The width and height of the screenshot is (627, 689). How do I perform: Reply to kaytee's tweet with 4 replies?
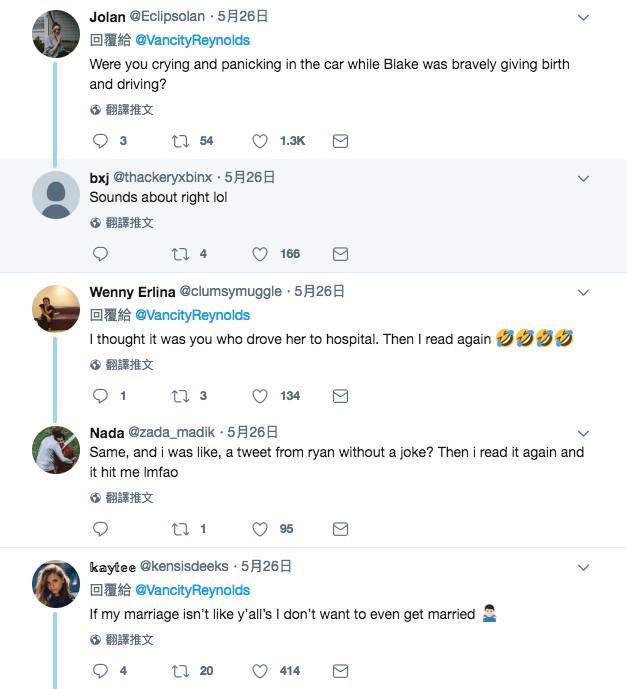[99, 670]
